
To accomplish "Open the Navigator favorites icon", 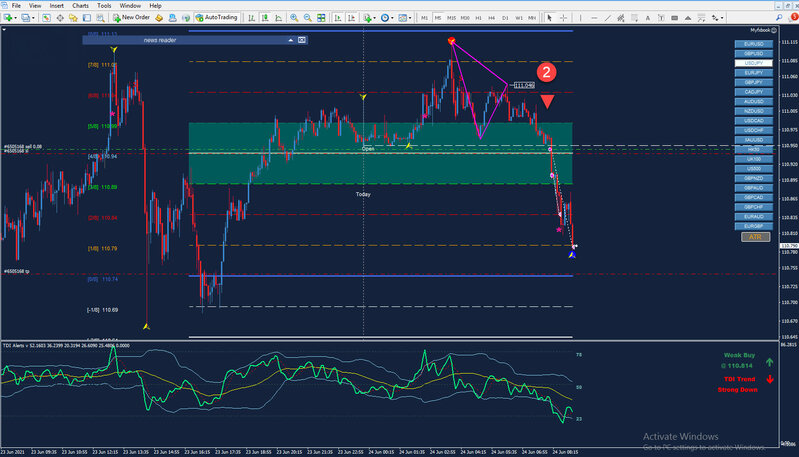I will click(x=73, y=18).
